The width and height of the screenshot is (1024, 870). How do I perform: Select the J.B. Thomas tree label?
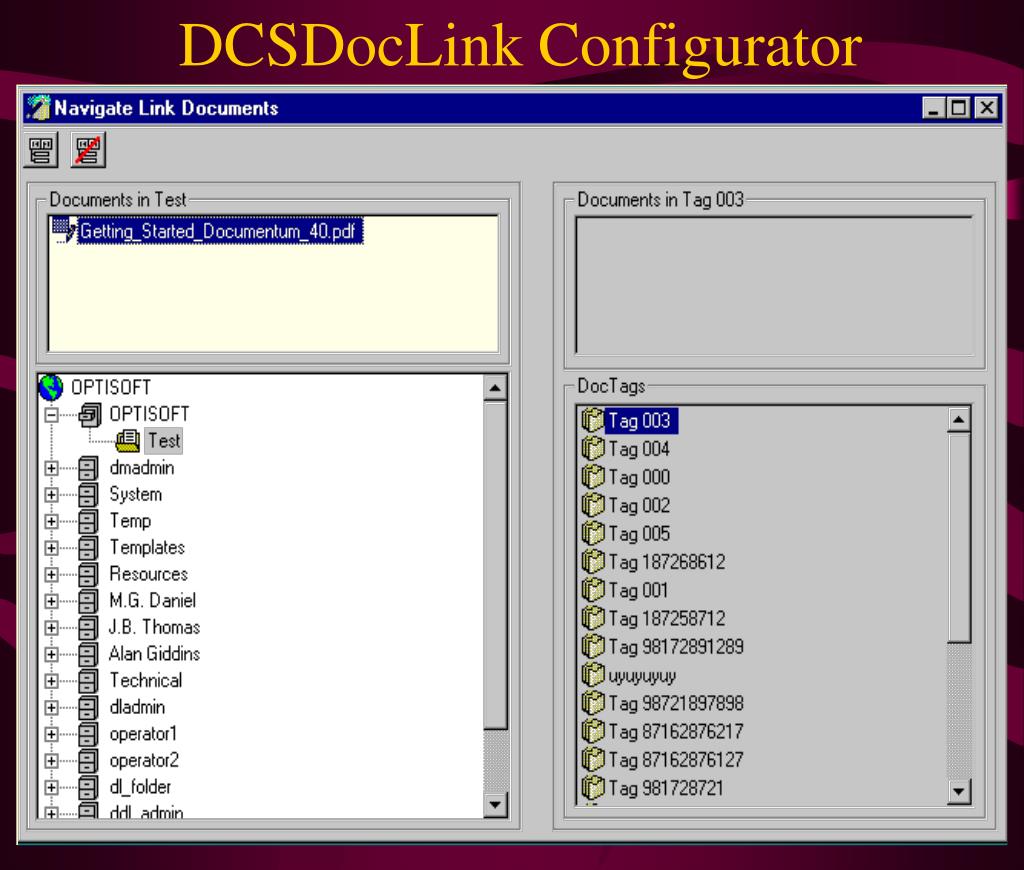pyautogui.click(x=154, y=627)
